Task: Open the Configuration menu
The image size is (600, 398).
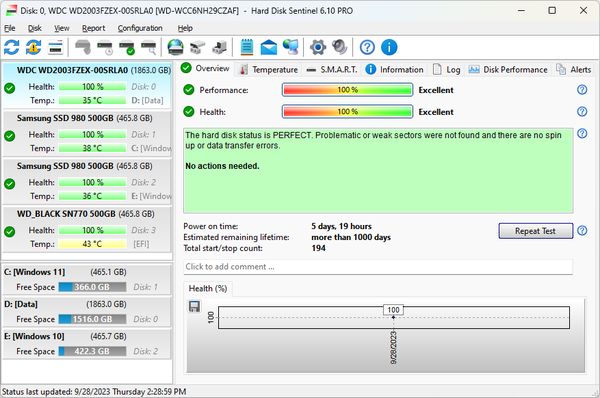Action: [x=140, y=28]
